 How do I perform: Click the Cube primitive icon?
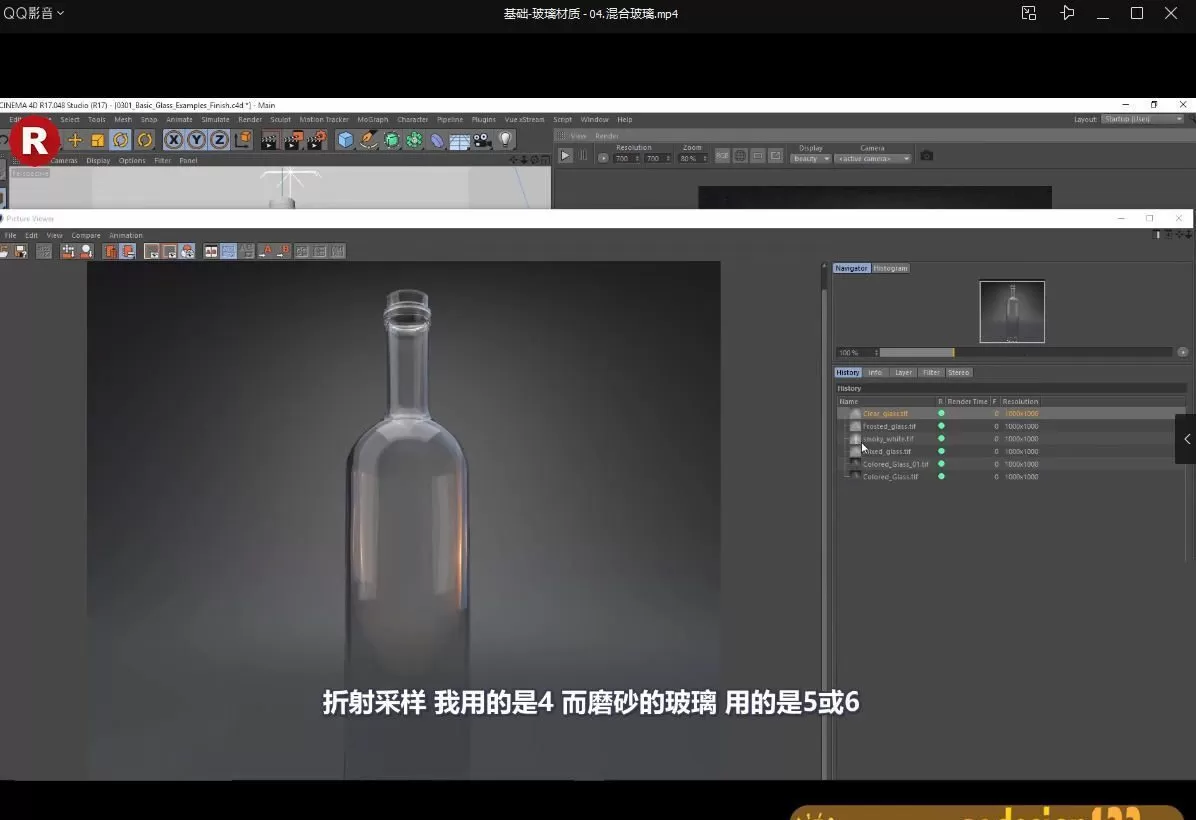(345, 140)
